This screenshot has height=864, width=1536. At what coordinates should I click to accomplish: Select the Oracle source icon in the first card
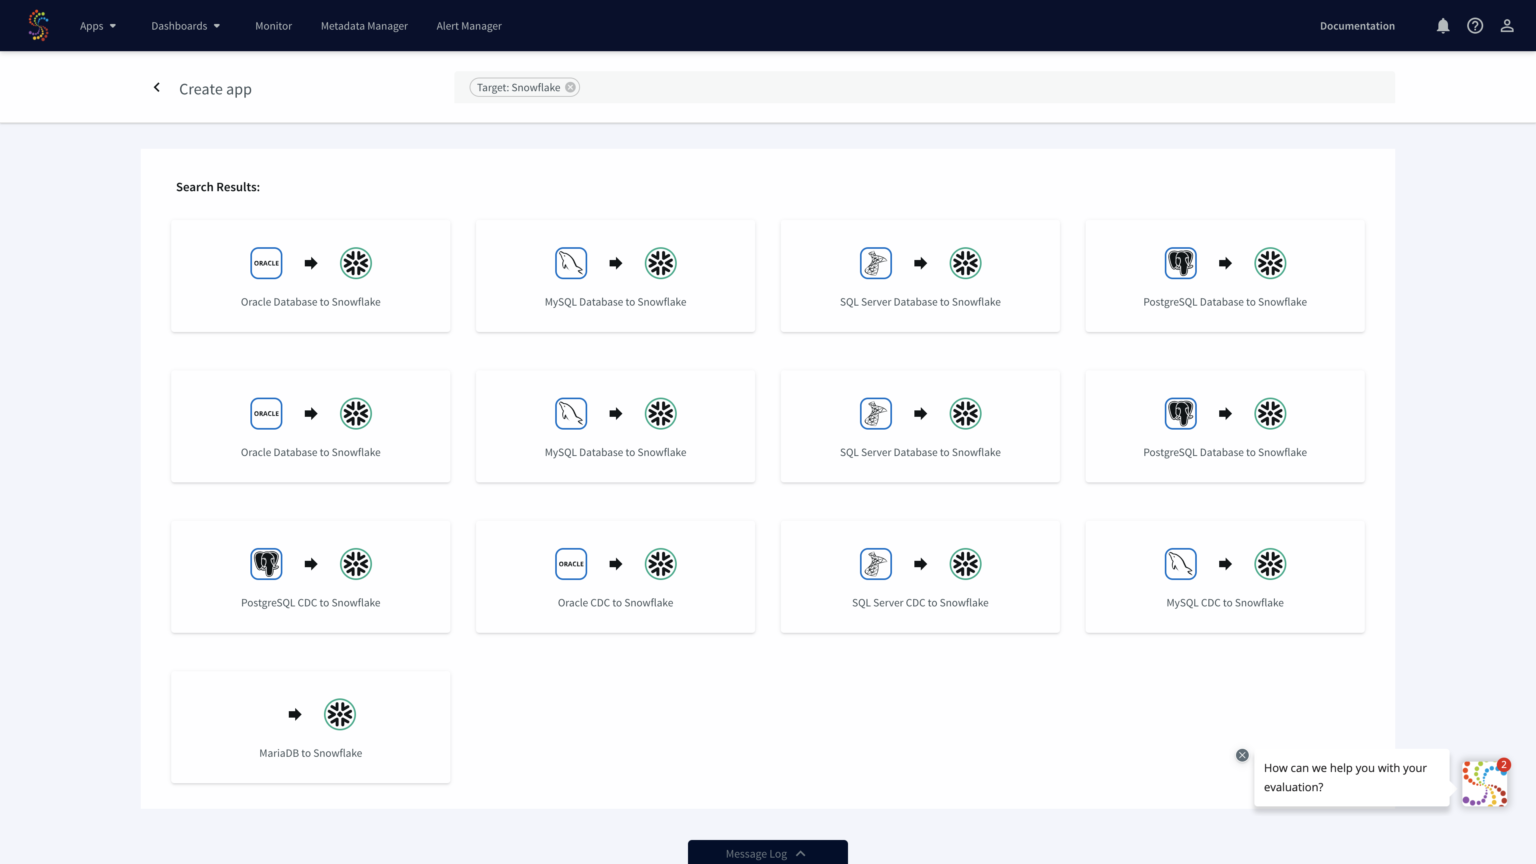(x=266, y=263)
